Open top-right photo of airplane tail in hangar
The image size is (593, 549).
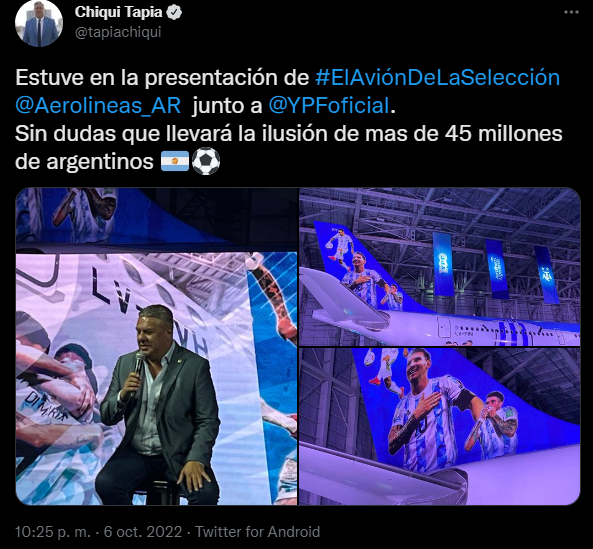[x=439, y=267]
